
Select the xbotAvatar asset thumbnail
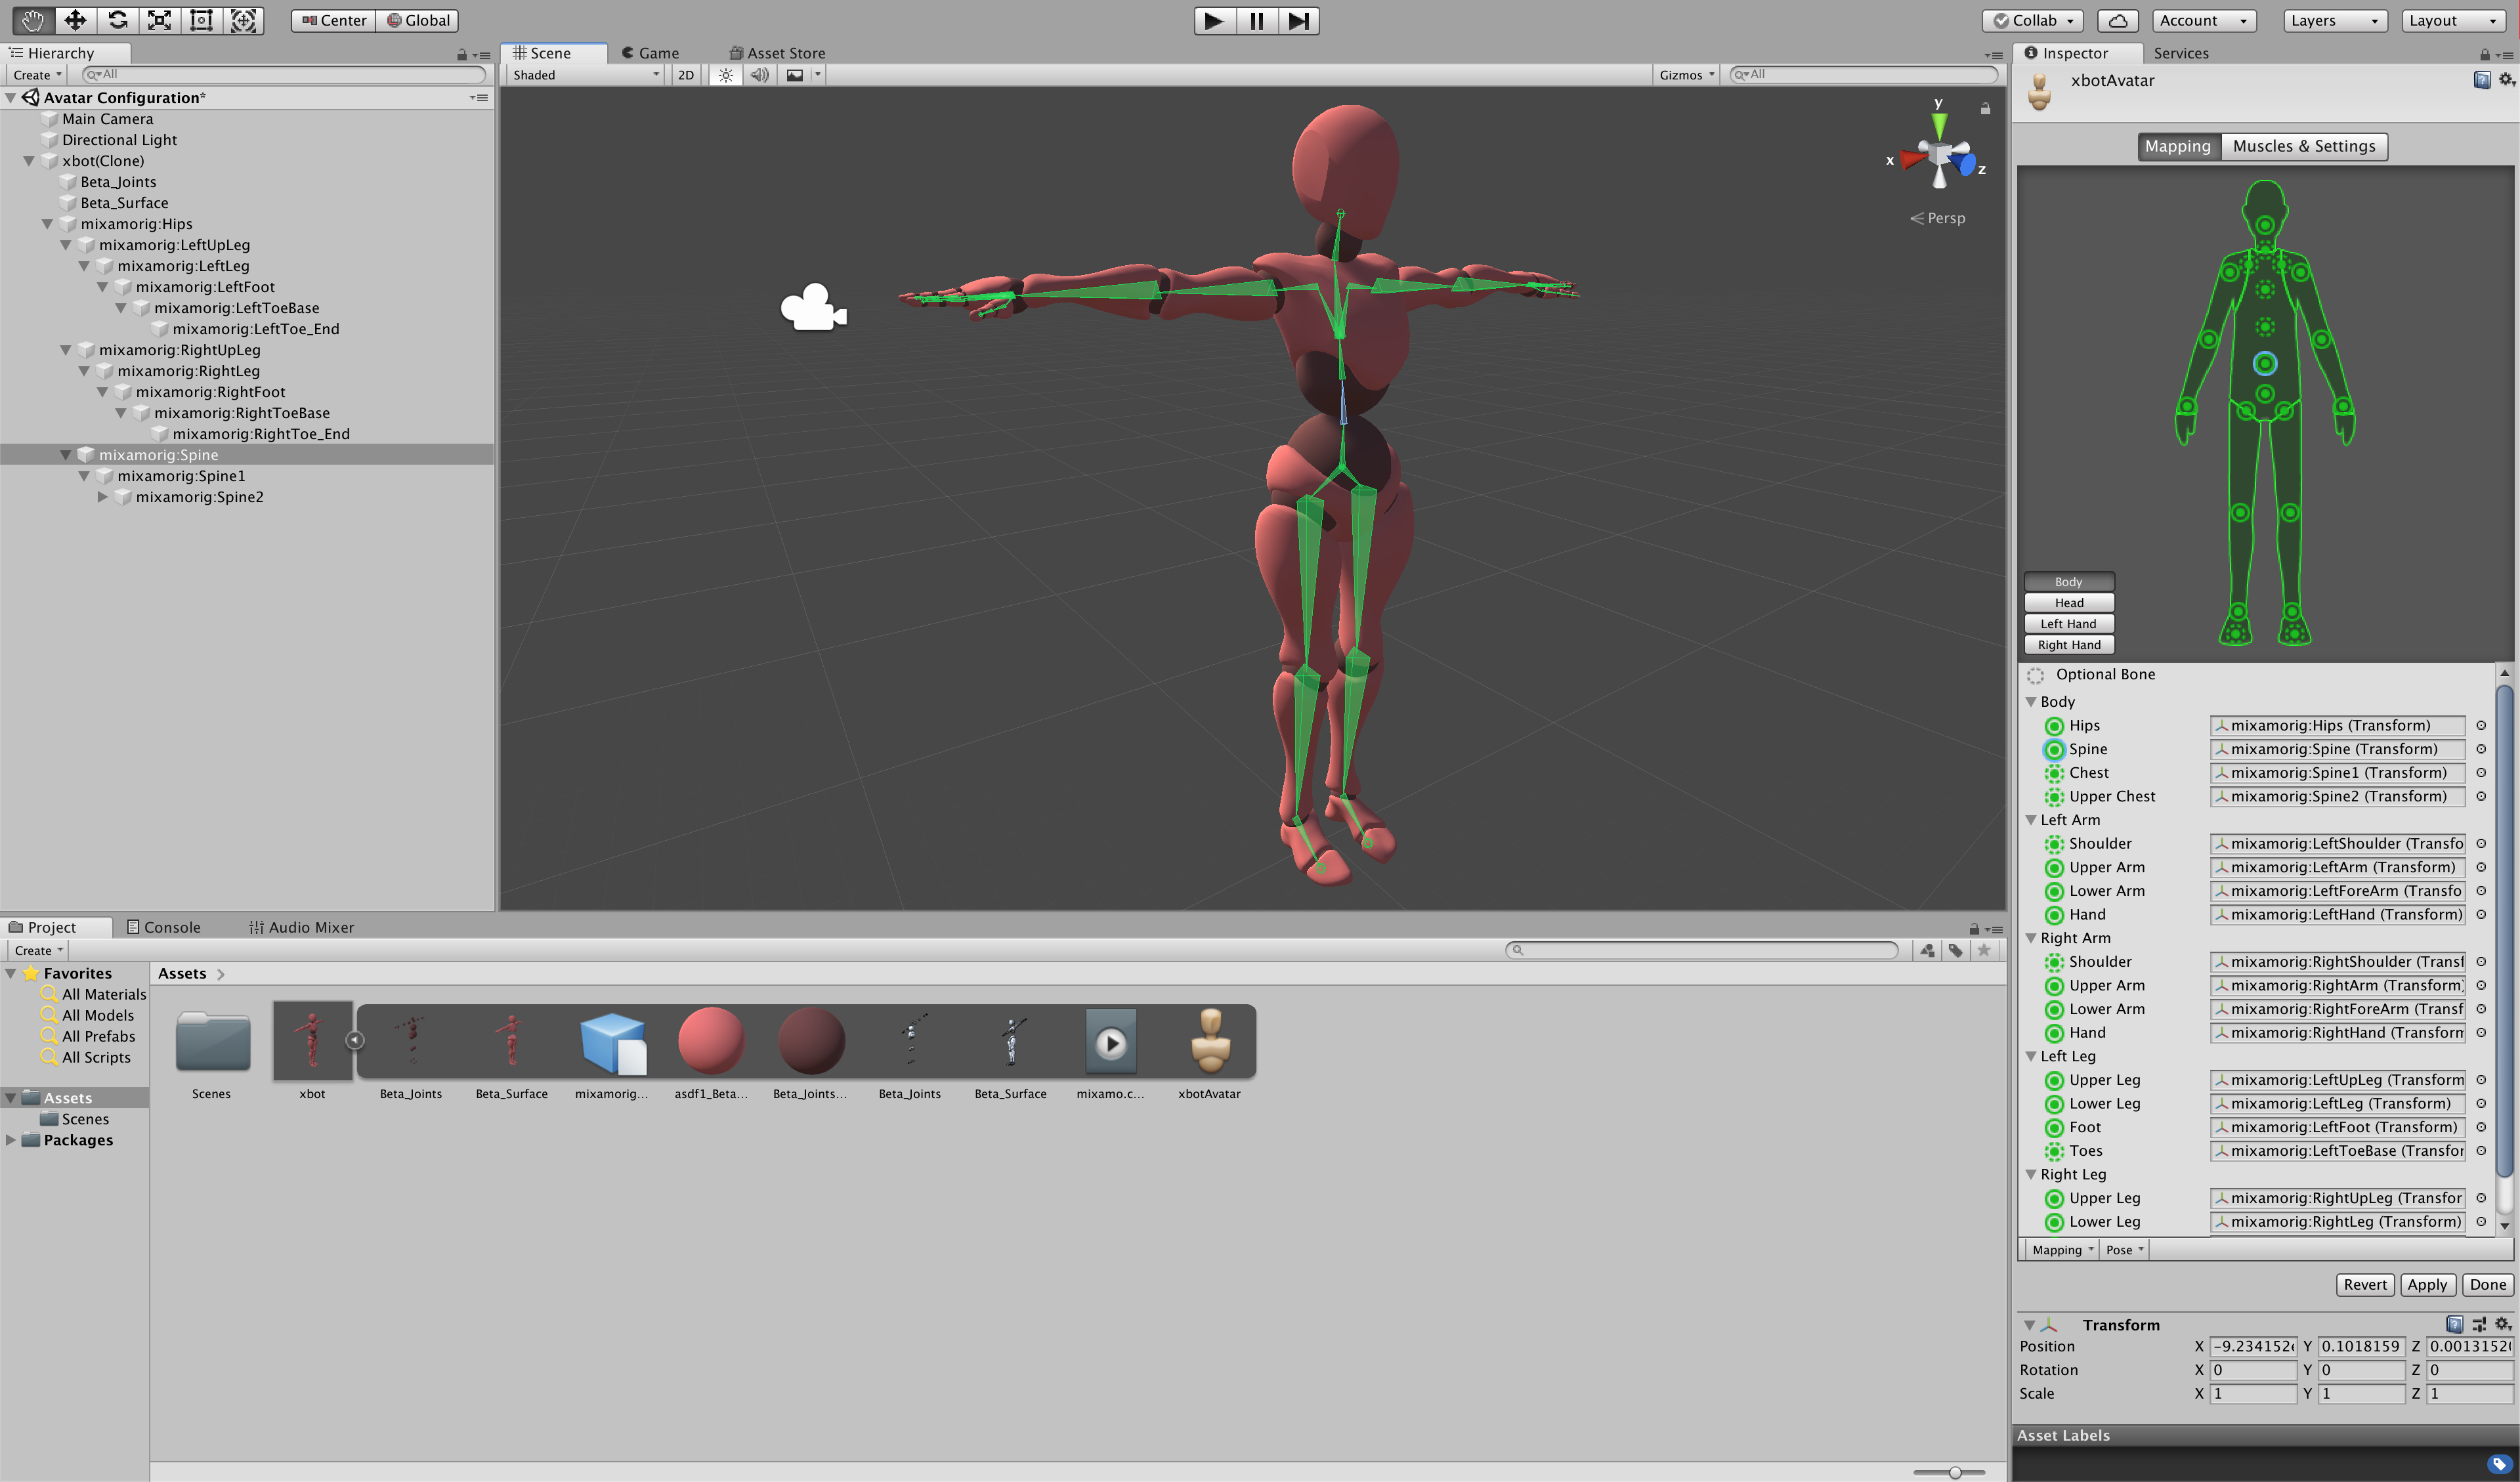pos(1209,1041)
